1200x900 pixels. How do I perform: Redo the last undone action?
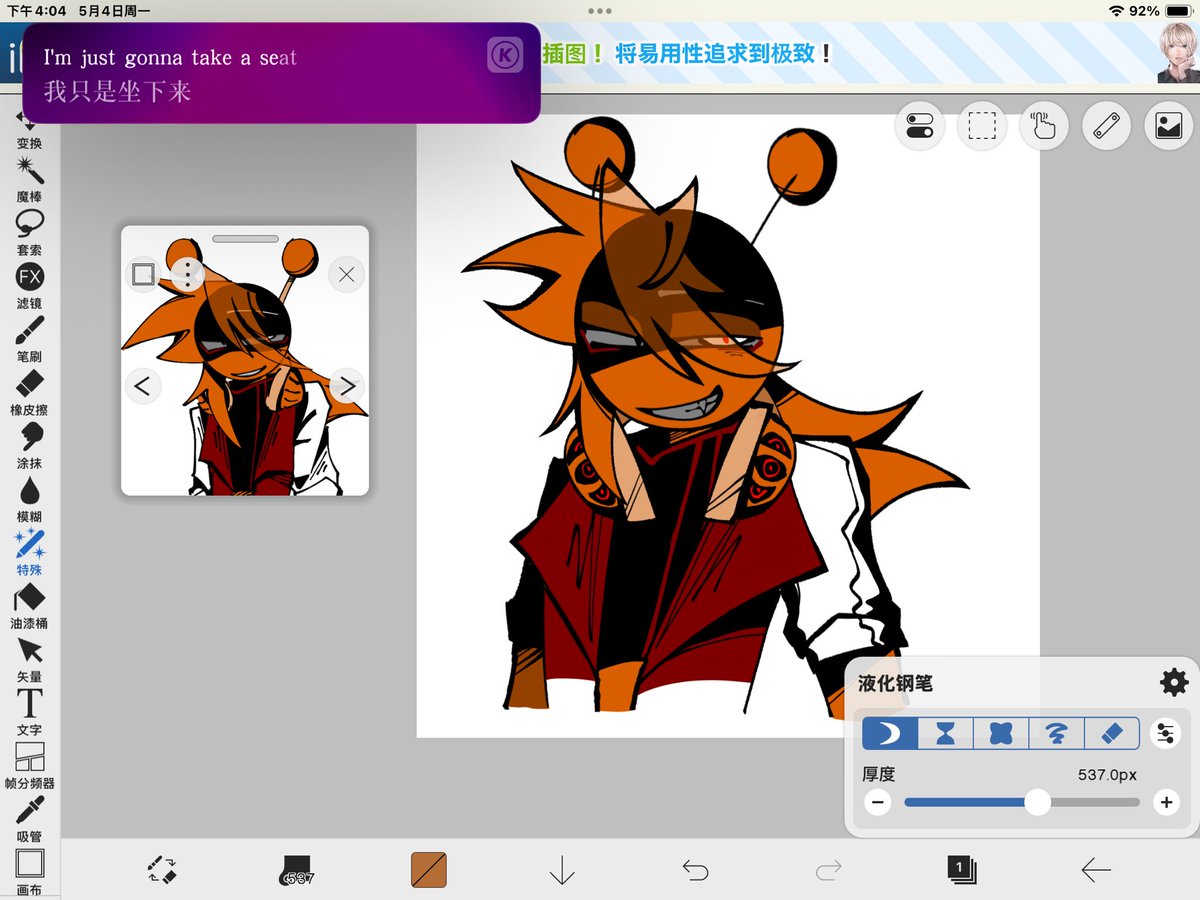tap(828, 870)
